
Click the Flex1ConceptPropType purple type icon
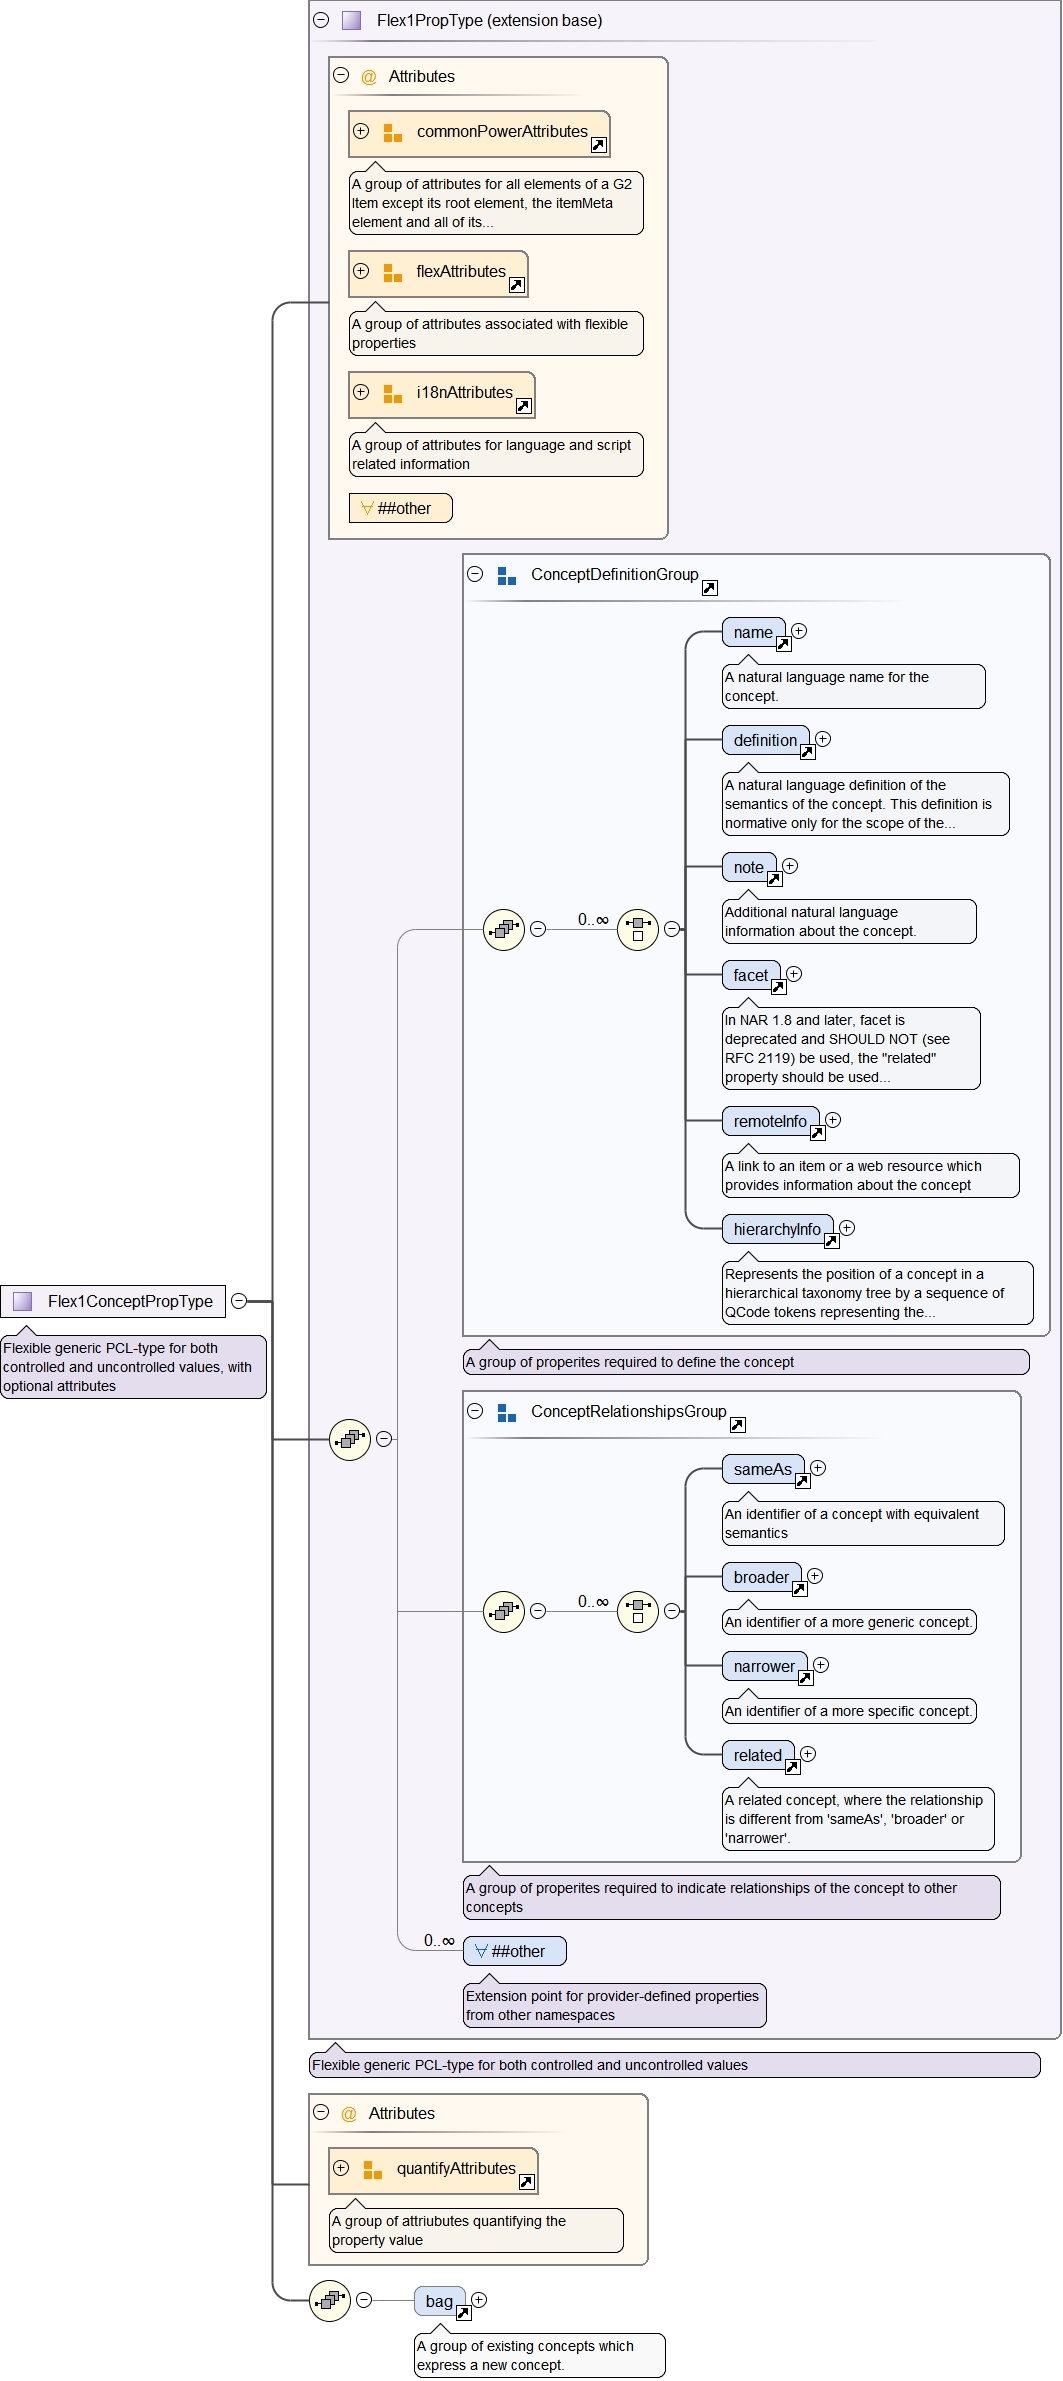[22, 1301]
